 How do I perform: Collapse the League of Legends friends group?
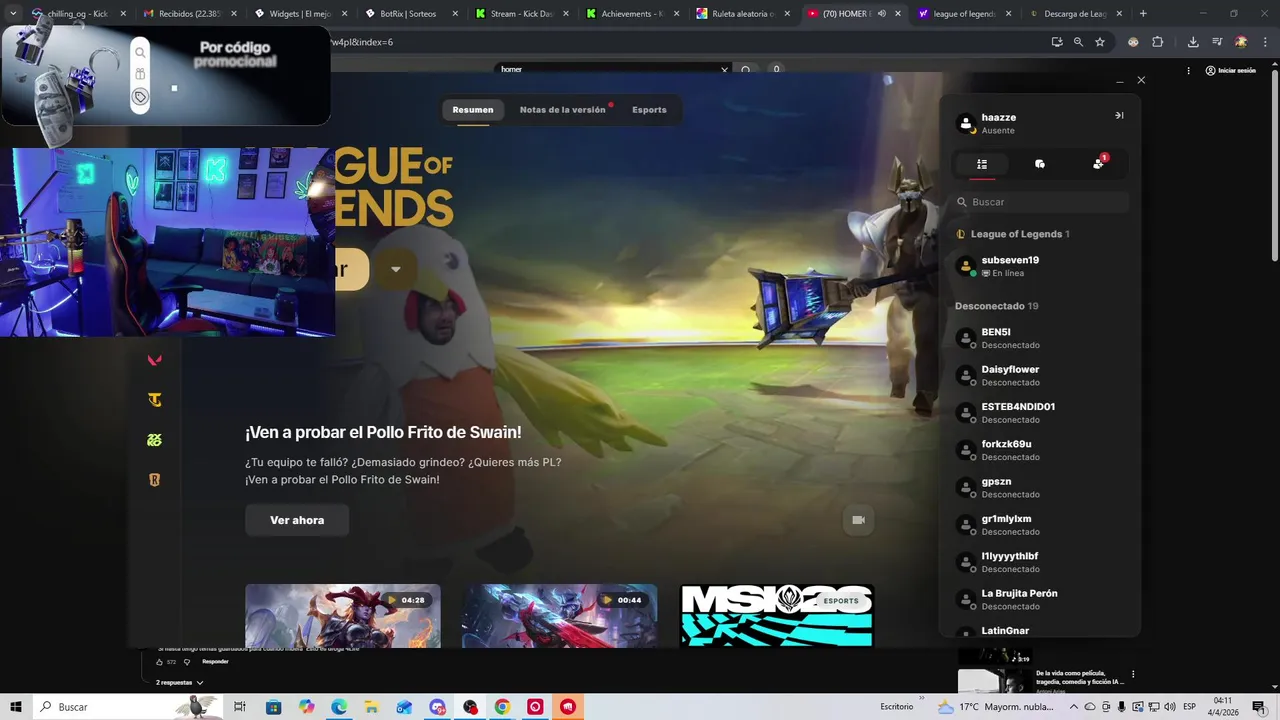pyautogui.click(x=1013, y=234)
